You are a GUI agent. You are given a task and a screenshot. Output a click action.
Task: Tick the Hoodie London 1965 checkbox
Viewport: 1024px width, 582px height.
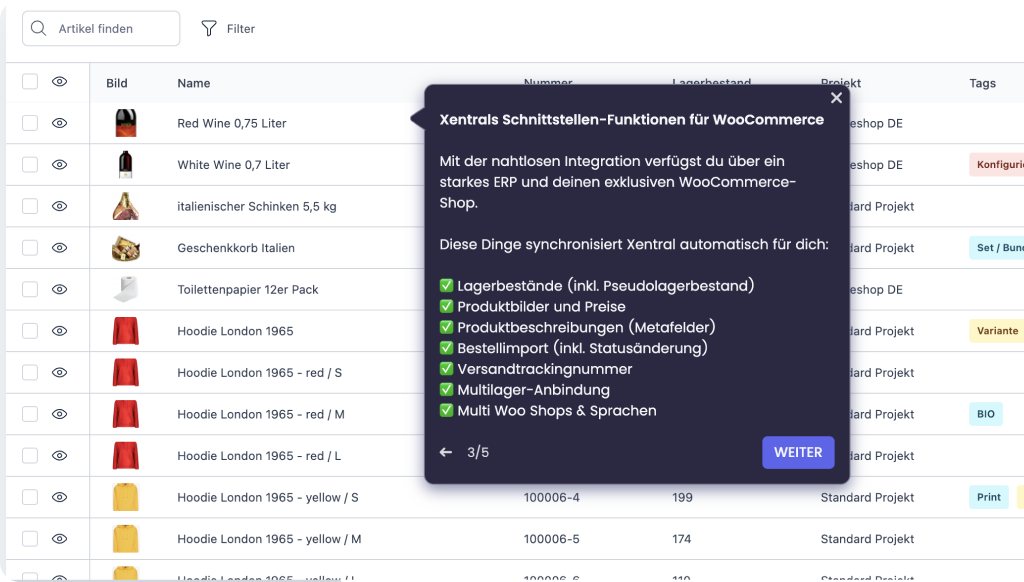30,331
